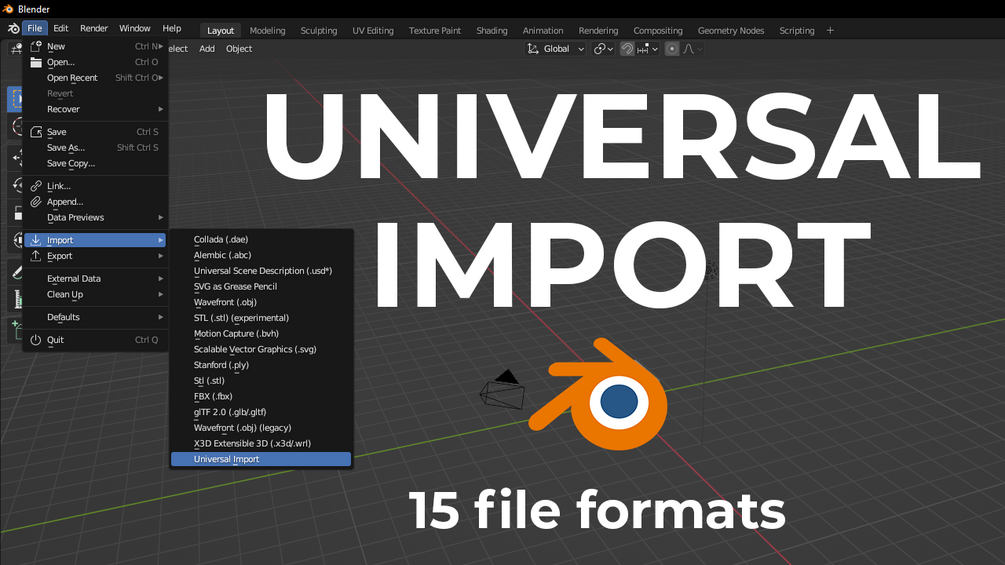Viewport: 1005px width, 565px height.
Task: Expand the Clean Up submenu
Action: click(x=95, y=295)
